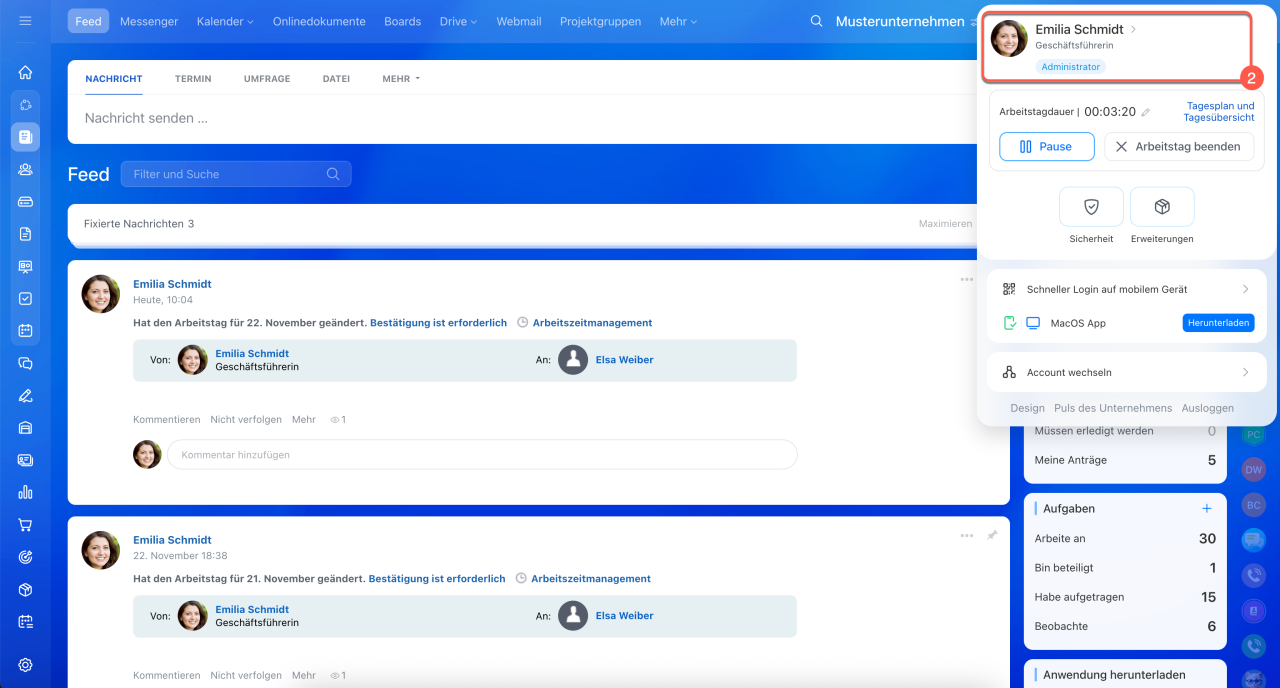Open the home icon in the left sidebar
This screenshot has width=1280, height=688.
pos(25,72)
